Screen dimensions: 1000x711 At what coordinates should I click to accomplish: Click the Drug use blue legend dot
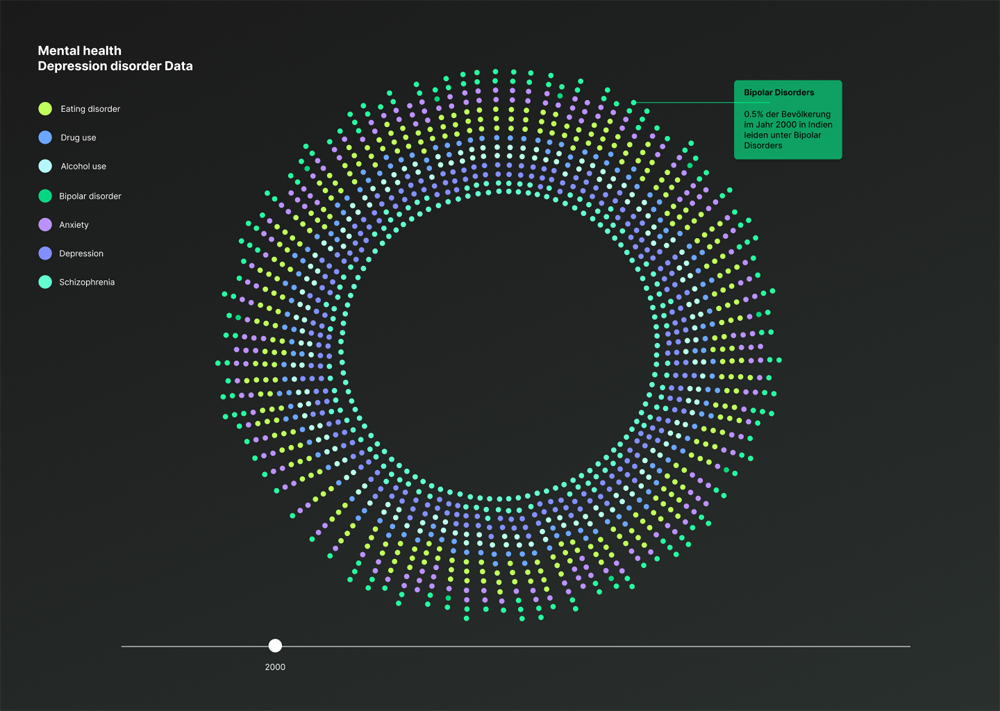click(x=45, y=137)
